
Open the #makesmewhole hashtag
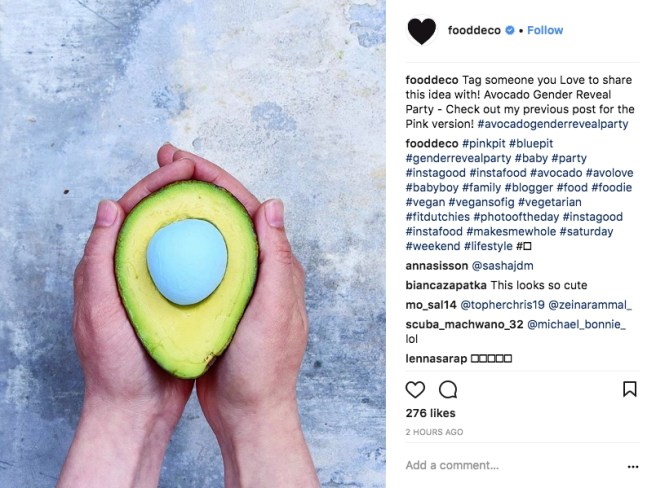pos(511,231)
